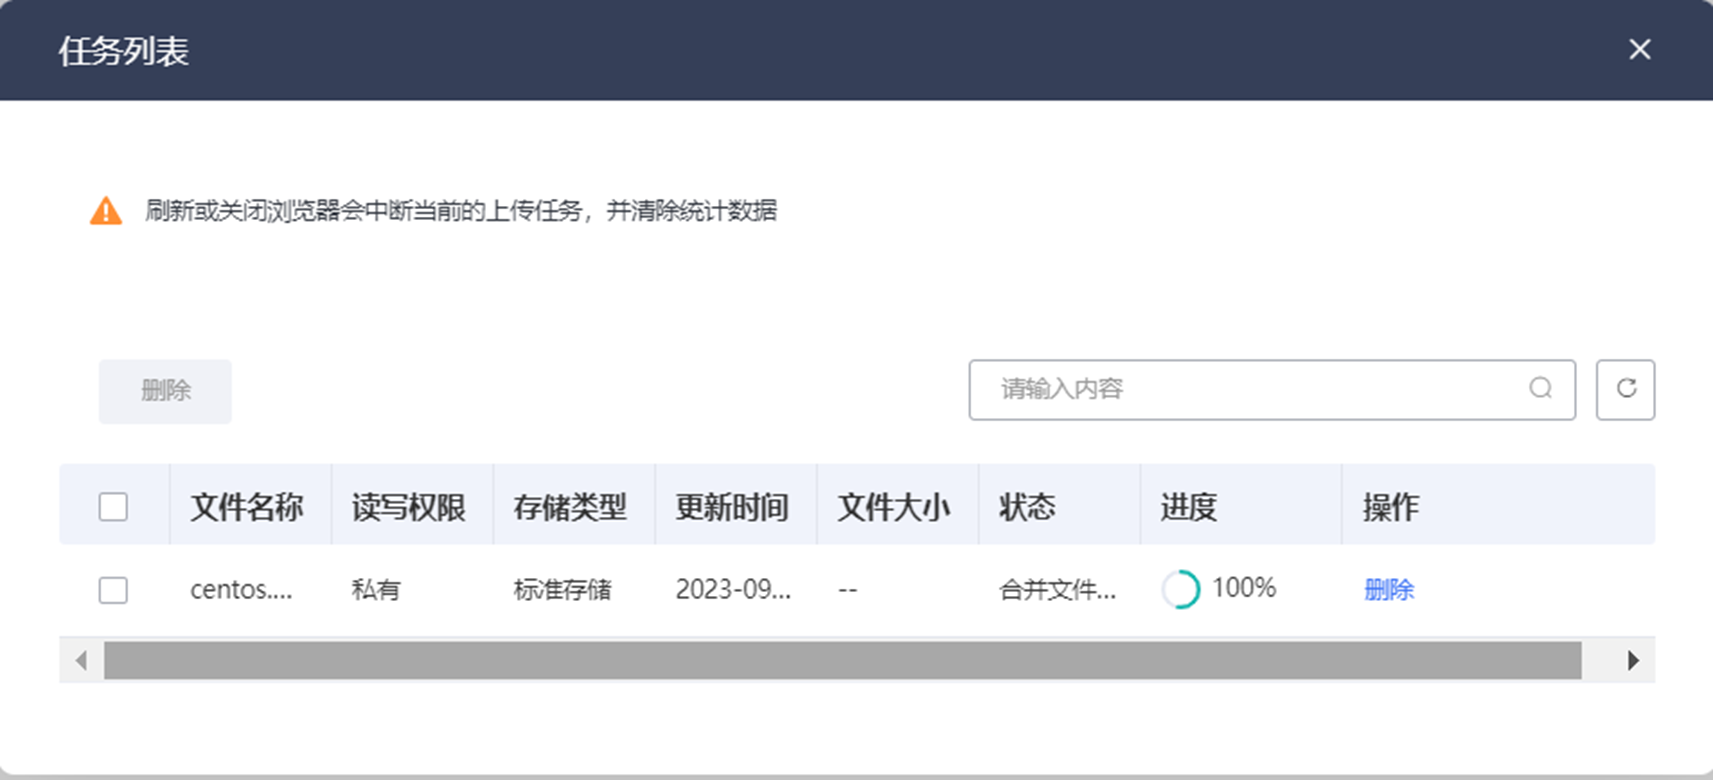Click the refresh icon button
This screenshot has height=780, width=1713.
tap(1625, 389)
